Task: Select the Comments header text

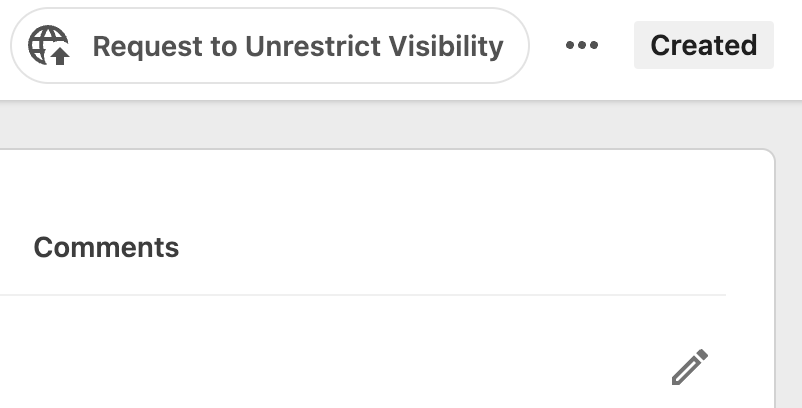Action: point(106,248)
